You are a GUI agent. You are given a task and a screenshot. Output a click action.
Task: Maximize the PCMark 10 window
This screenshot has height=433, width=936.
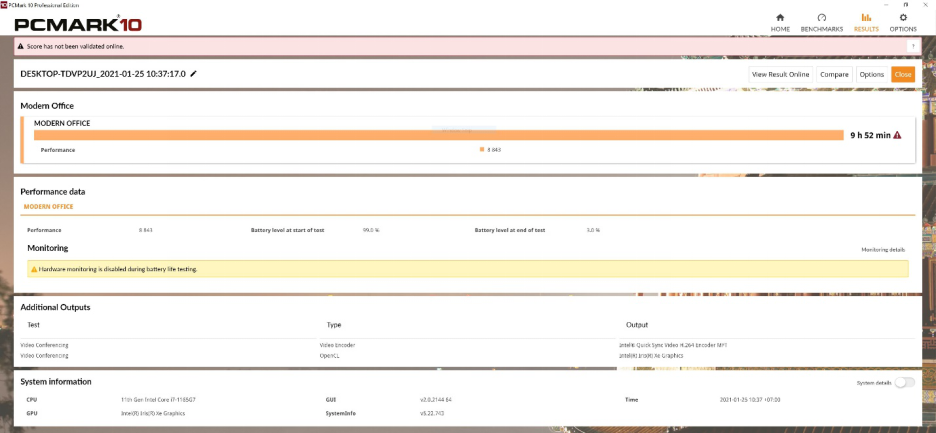pyautogui.click(x=906, y=4)
